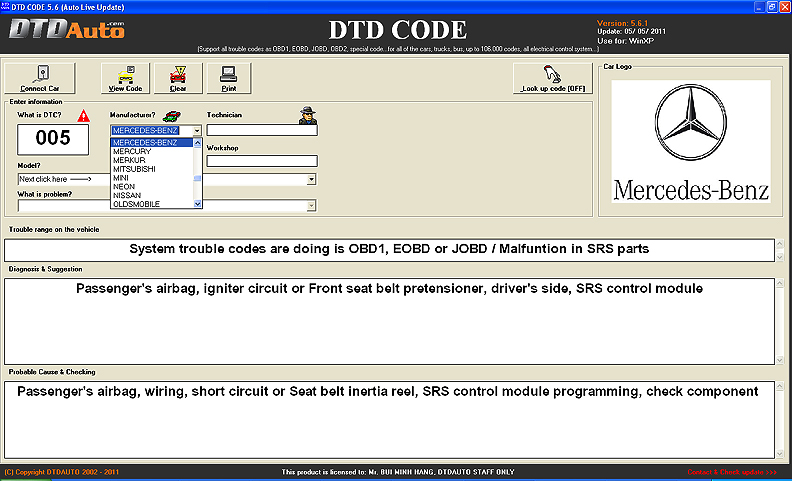792x481 pixels.
Task: Click the manufacturer list's scroll-up arrow
Action: 197,143
